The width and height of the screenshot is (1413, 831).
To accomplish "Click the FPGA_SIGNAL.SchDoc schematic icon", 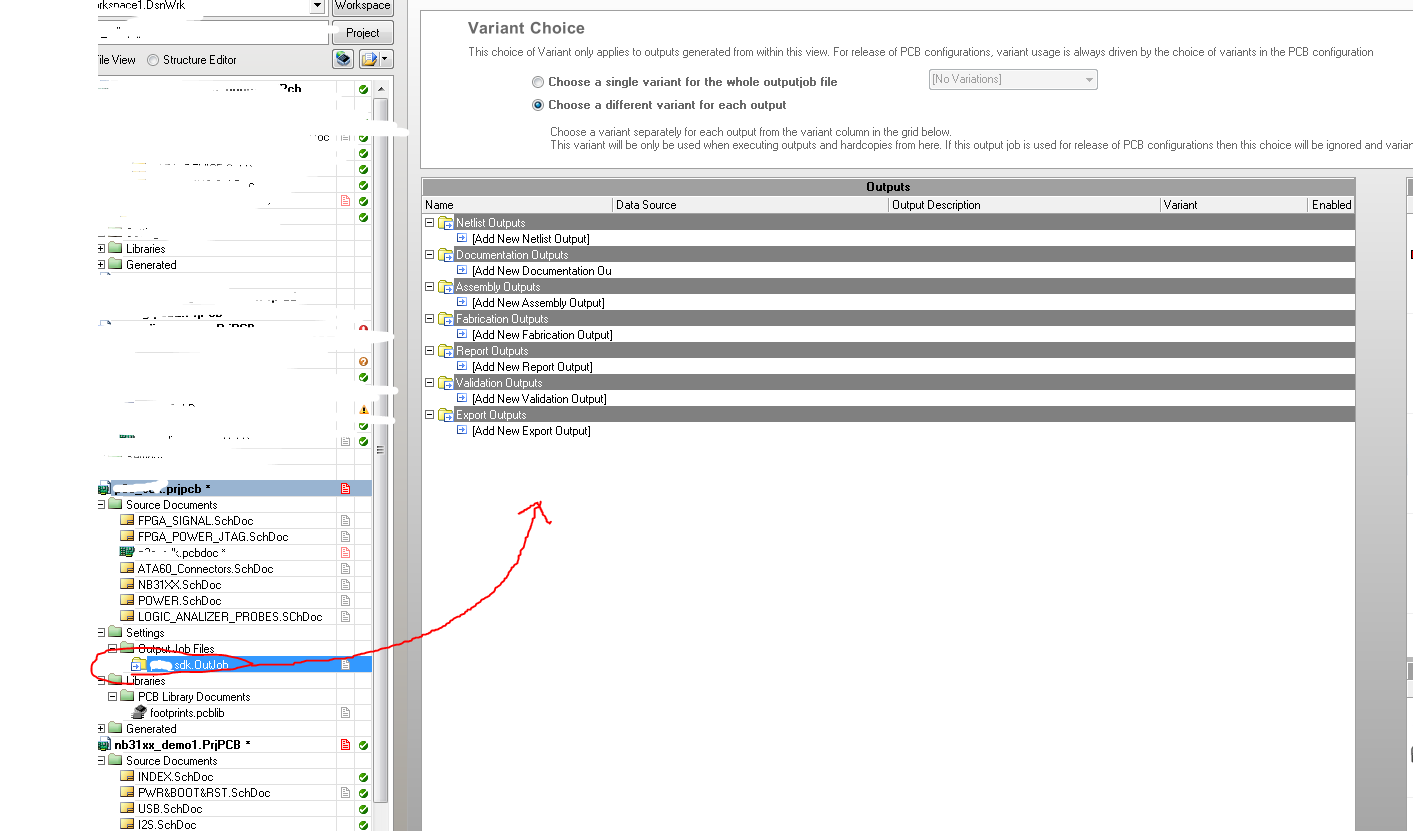I will 127,521.
